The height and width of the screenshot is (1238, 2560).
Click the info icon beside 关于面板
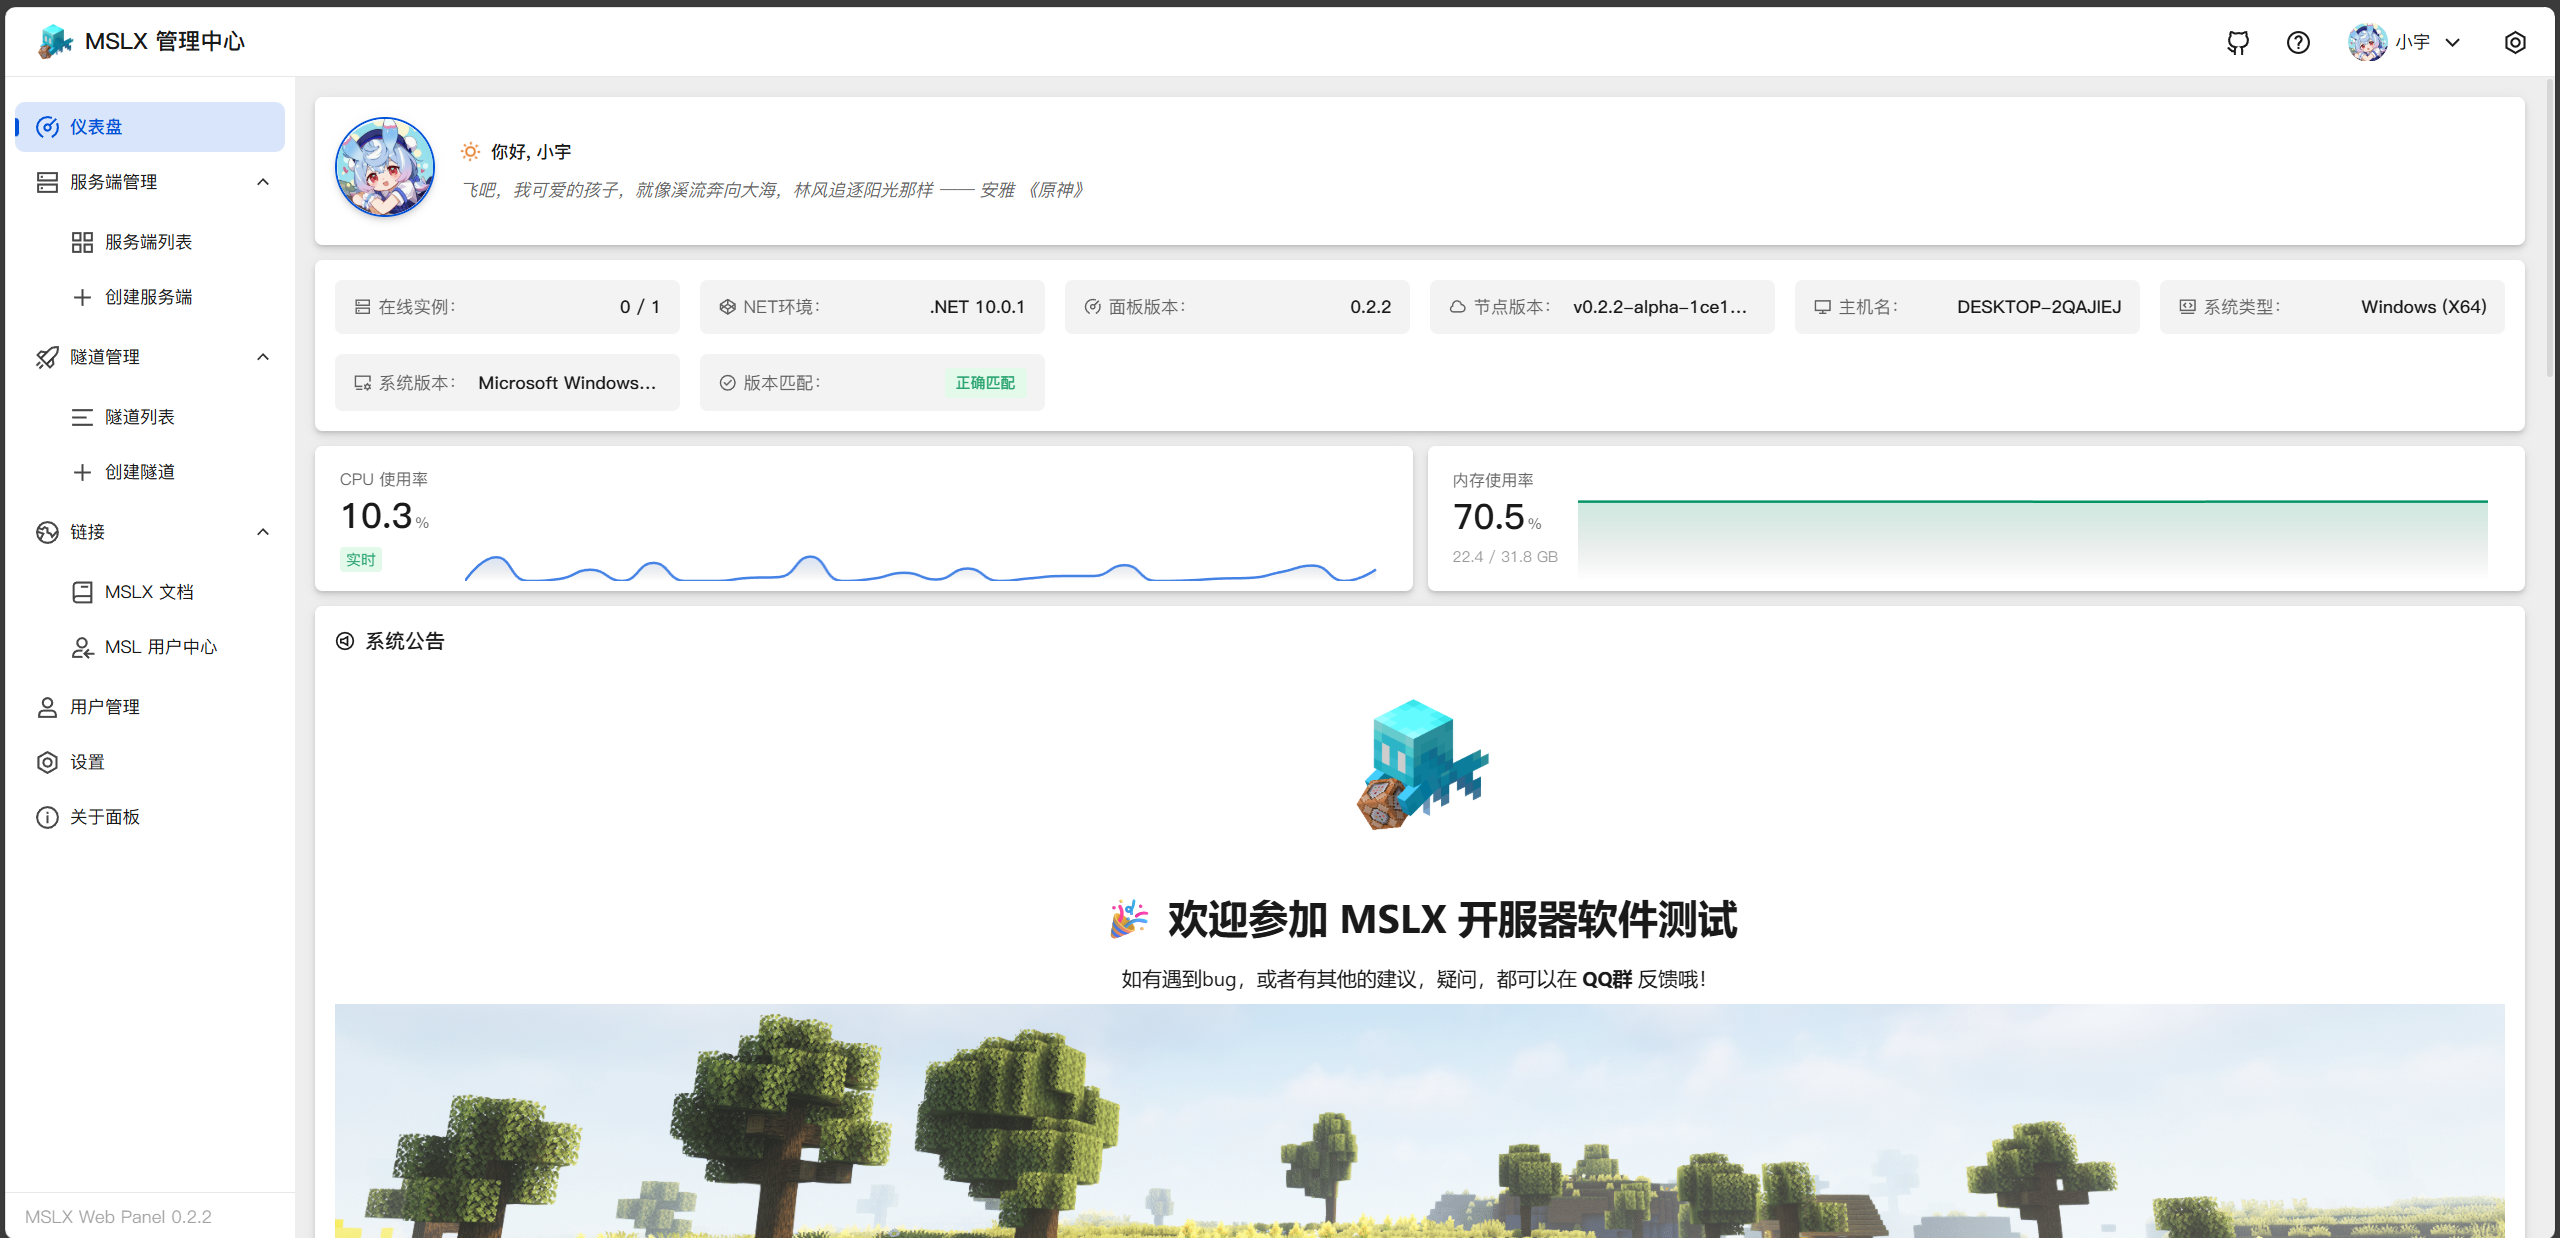coord(47,817)
